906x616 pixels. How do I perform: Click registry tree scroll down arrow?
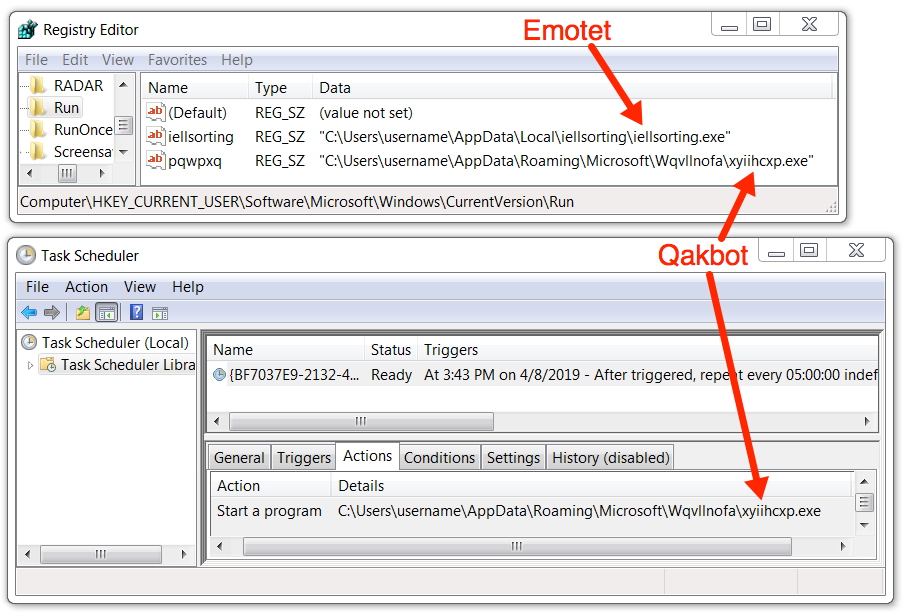123,152
